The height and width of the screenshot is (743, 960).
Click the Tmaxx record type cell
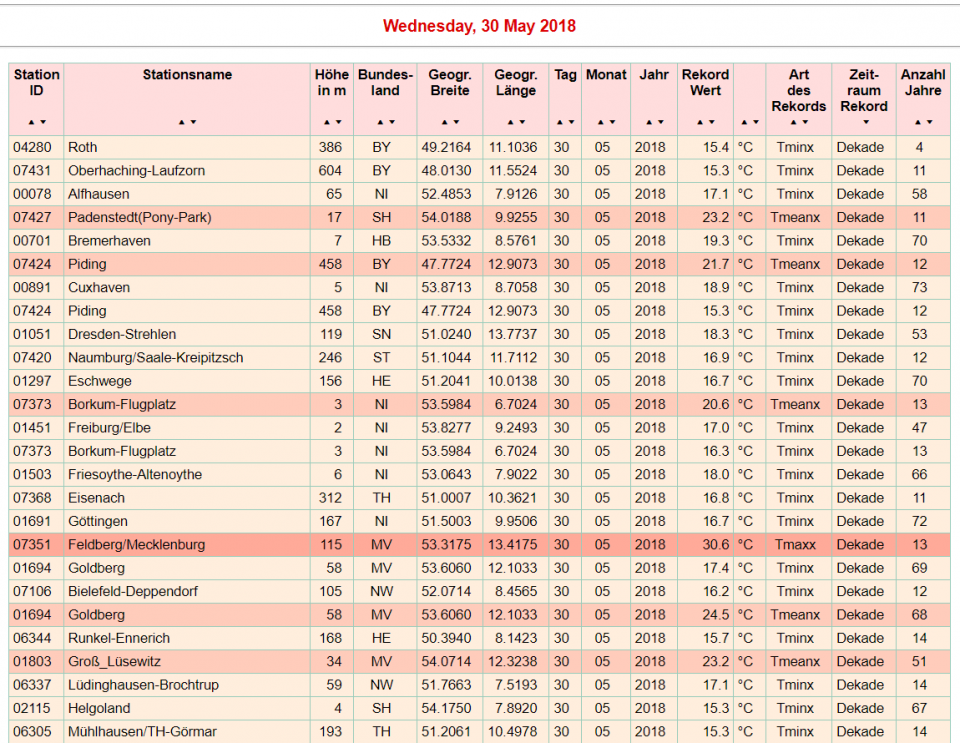(794, 545)
